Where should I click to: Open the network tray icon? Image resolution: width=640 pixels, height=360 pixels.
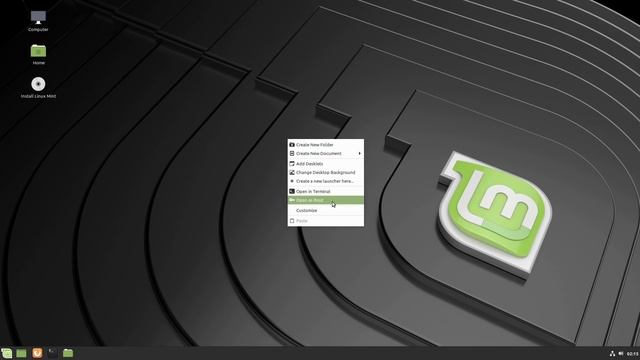612,353
